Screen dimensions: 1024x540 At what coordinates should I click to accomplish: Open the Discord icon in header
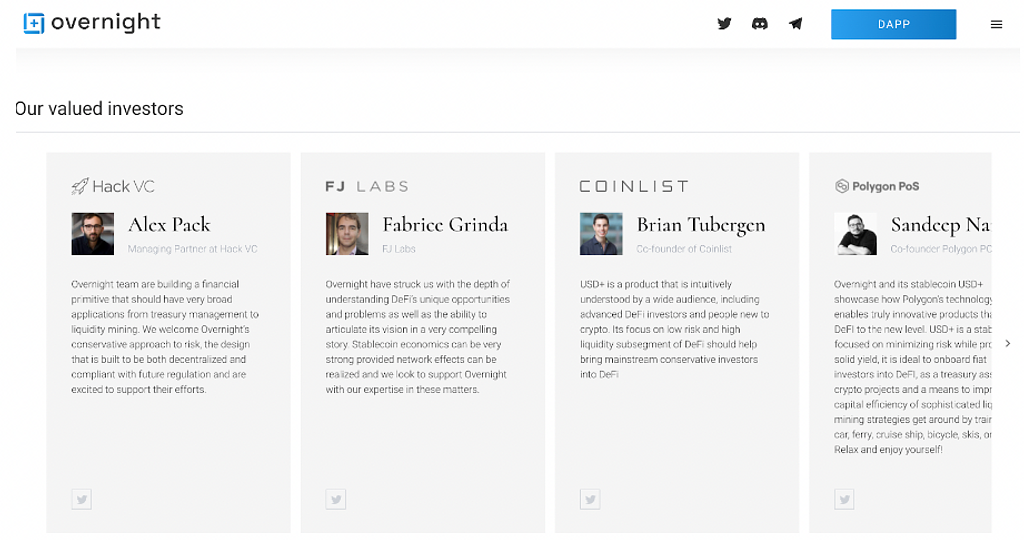point(760,24)
